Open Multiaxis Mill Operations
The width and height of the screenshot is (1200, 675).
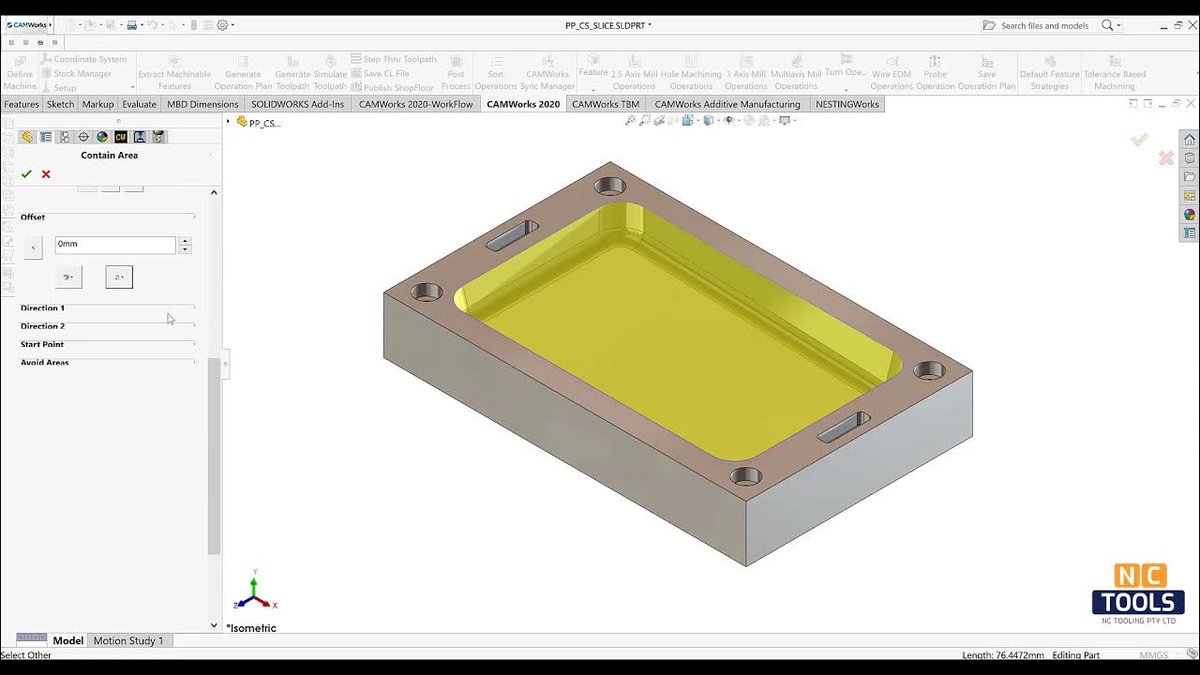(x=797, y=73)
